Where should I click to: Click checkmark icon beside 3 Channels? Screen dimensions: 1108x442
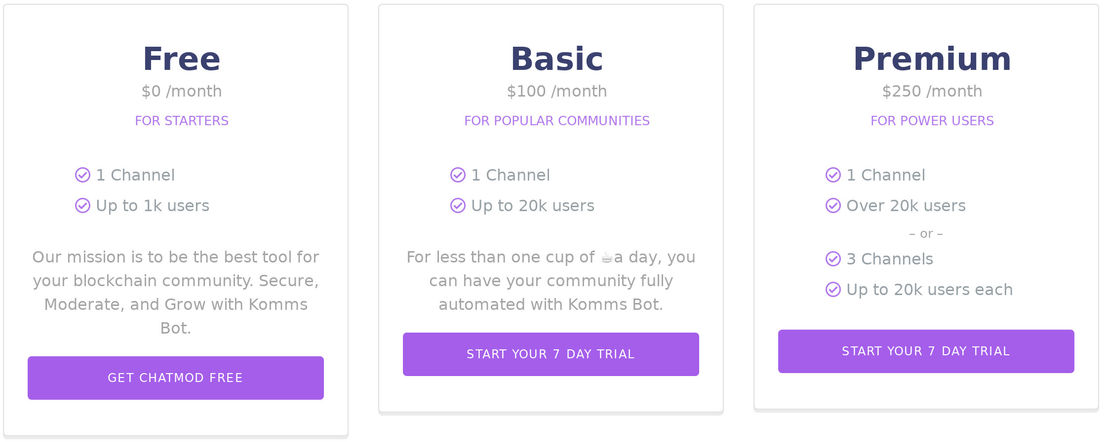coord(833,259)
